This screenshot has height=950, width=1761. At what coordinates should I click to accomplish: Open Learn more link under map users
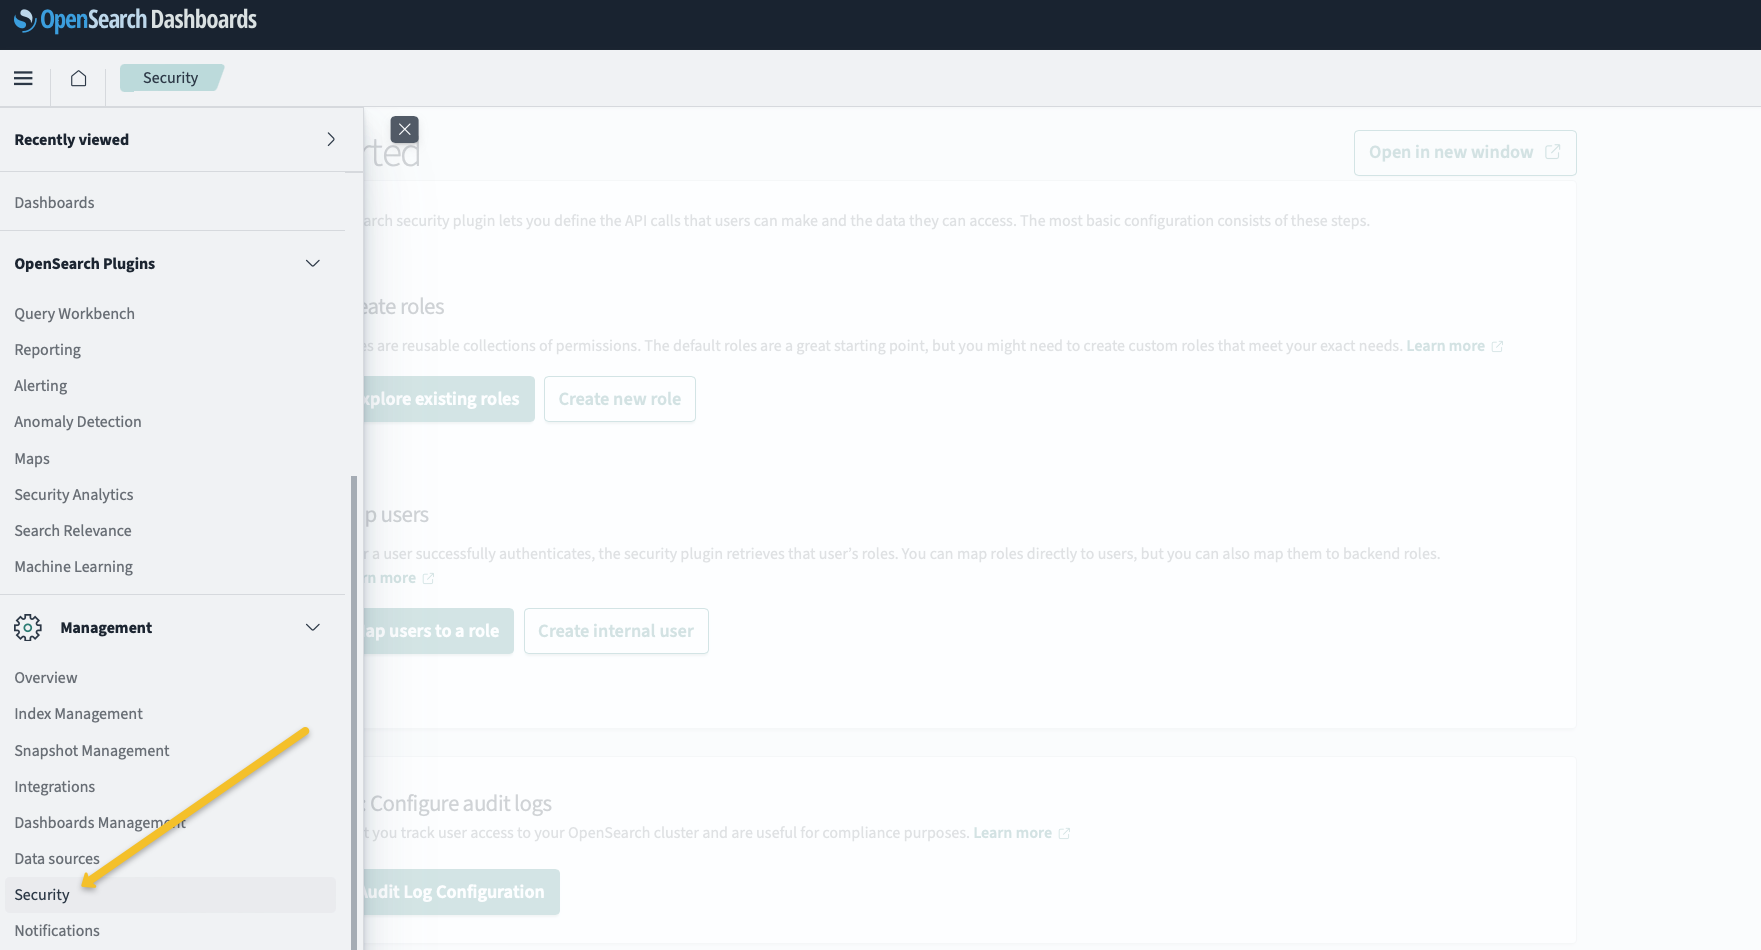tap(399, 578)
